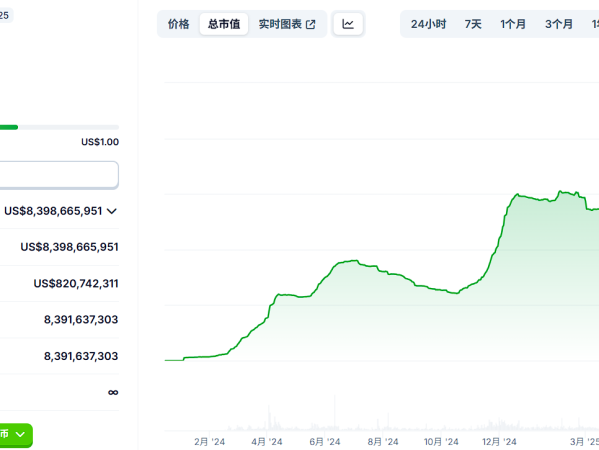Set chart range to 1个月
Viewport: 599px width, 450px height.
tap(513, 24)
